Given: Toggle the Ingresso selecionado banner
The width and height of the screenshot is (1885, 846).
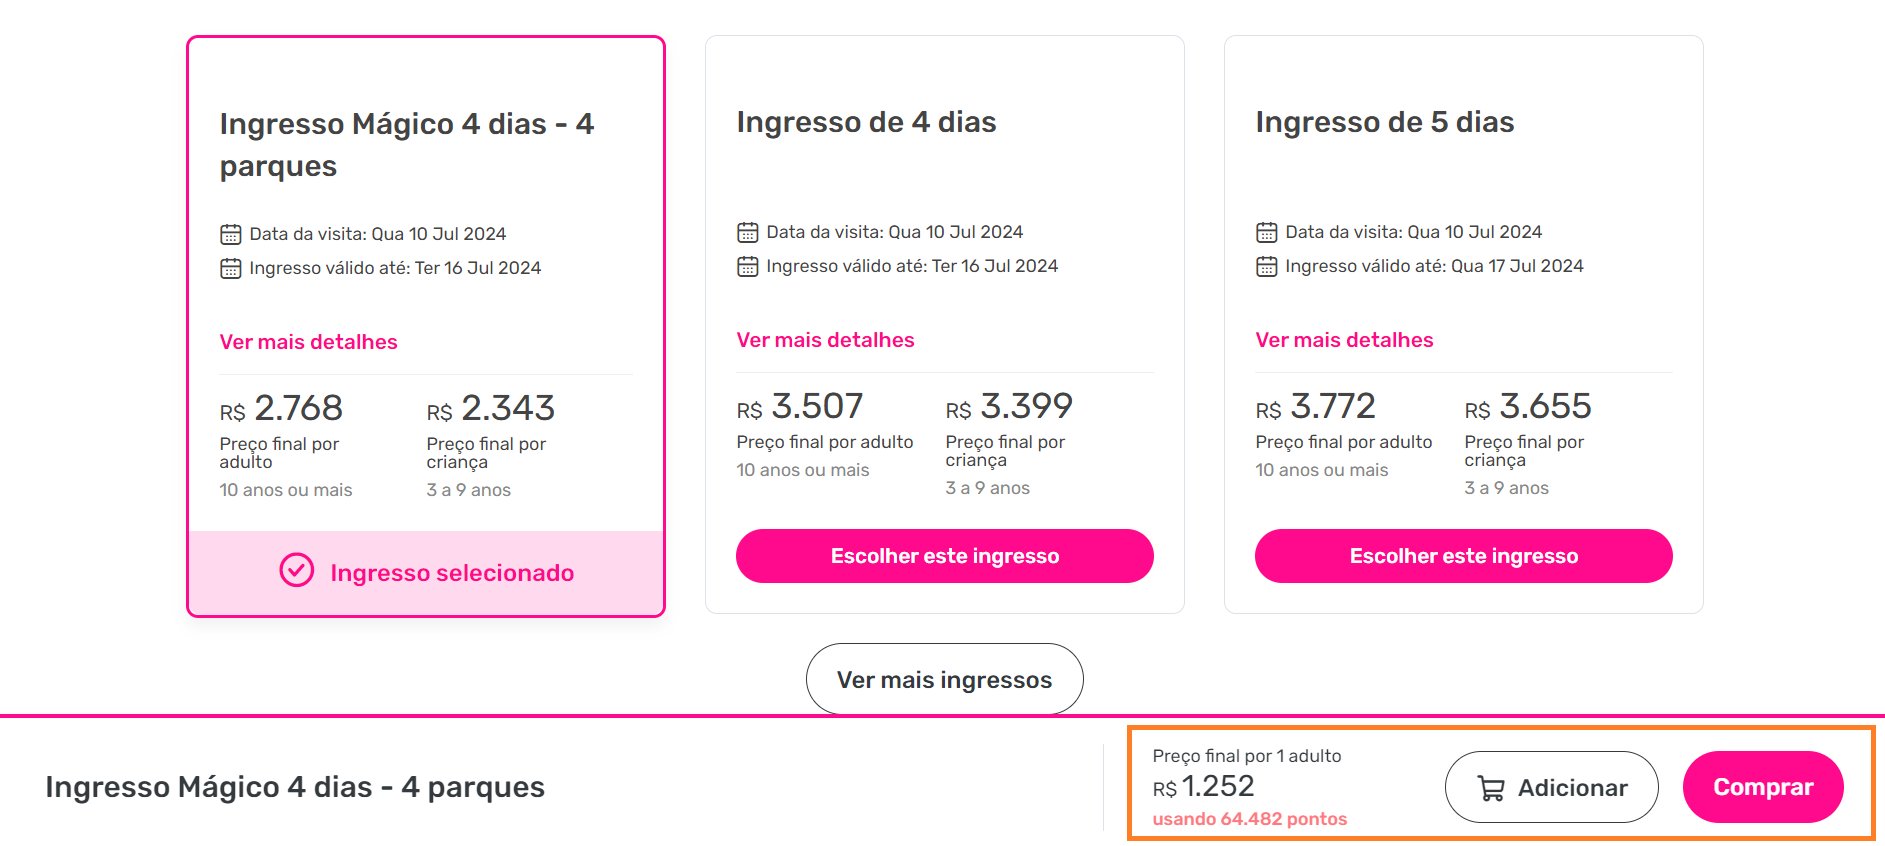Looking at the screenshot, I should pos(426,573).
